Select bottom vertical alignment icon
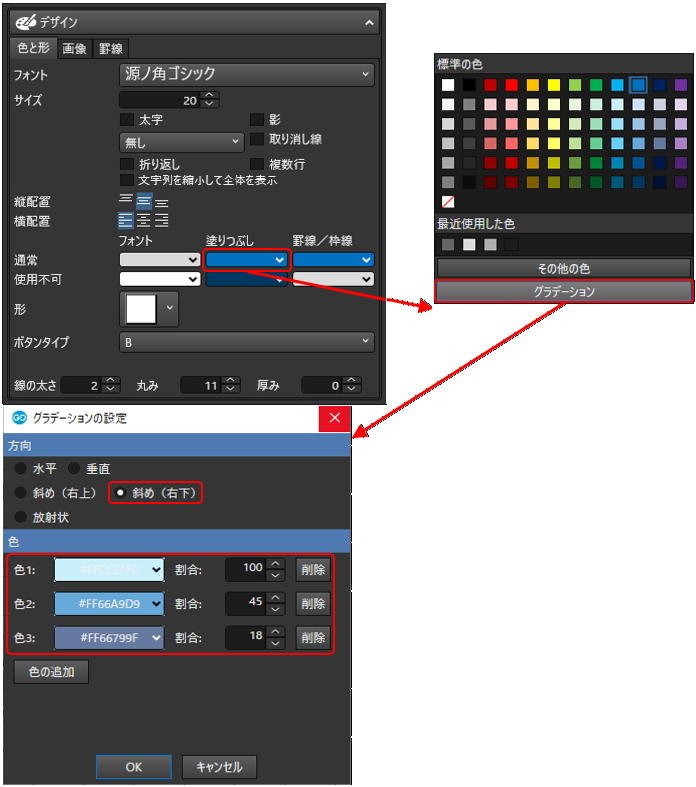Image resolution: width=696 pixels, height=787 pixels. point(161,201)
